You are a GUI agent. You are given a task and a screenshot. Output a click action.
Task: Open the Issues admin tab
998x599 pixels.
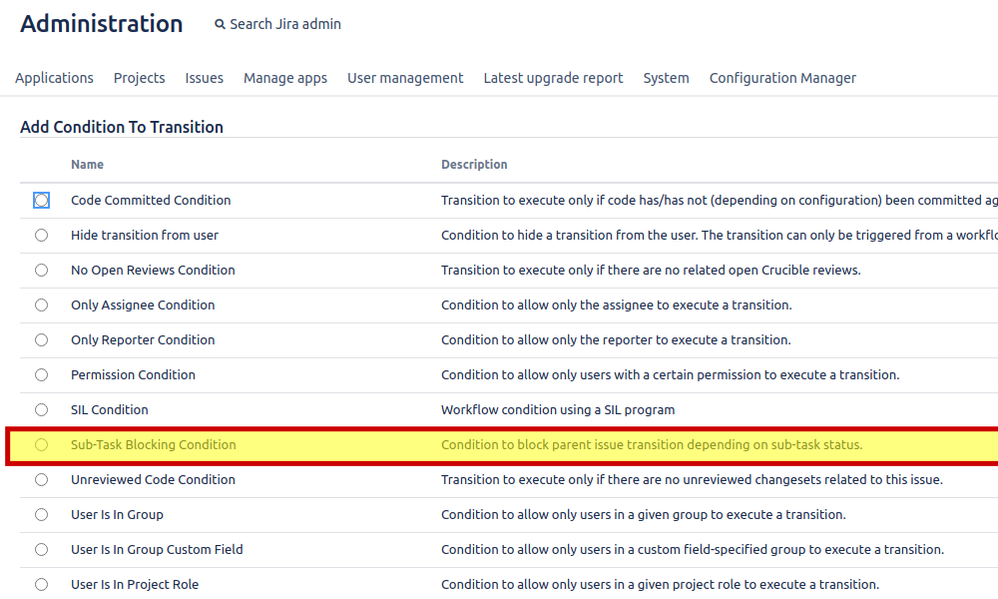coord(204,78)
